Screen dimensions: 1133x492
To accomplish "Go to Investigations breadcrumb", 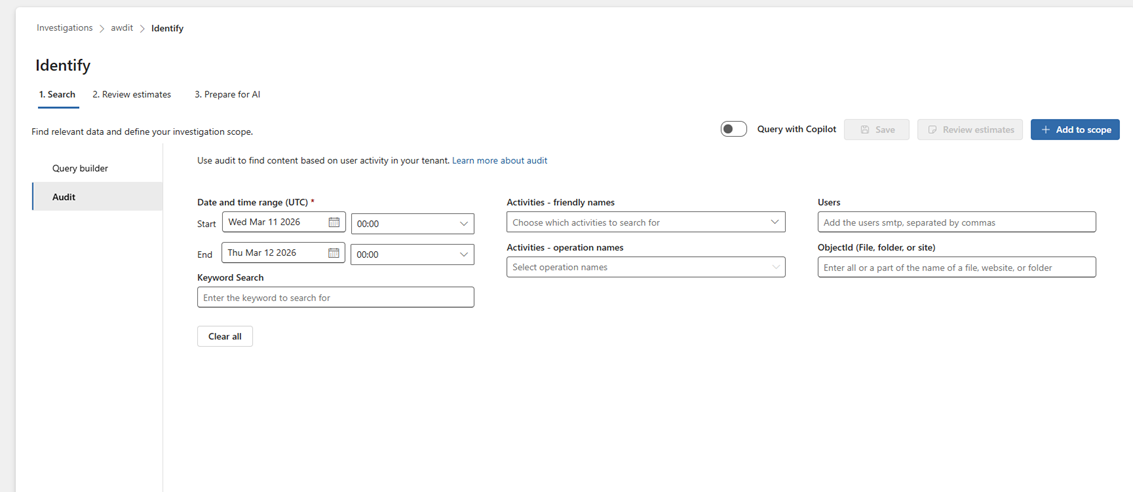I will 65,28.
